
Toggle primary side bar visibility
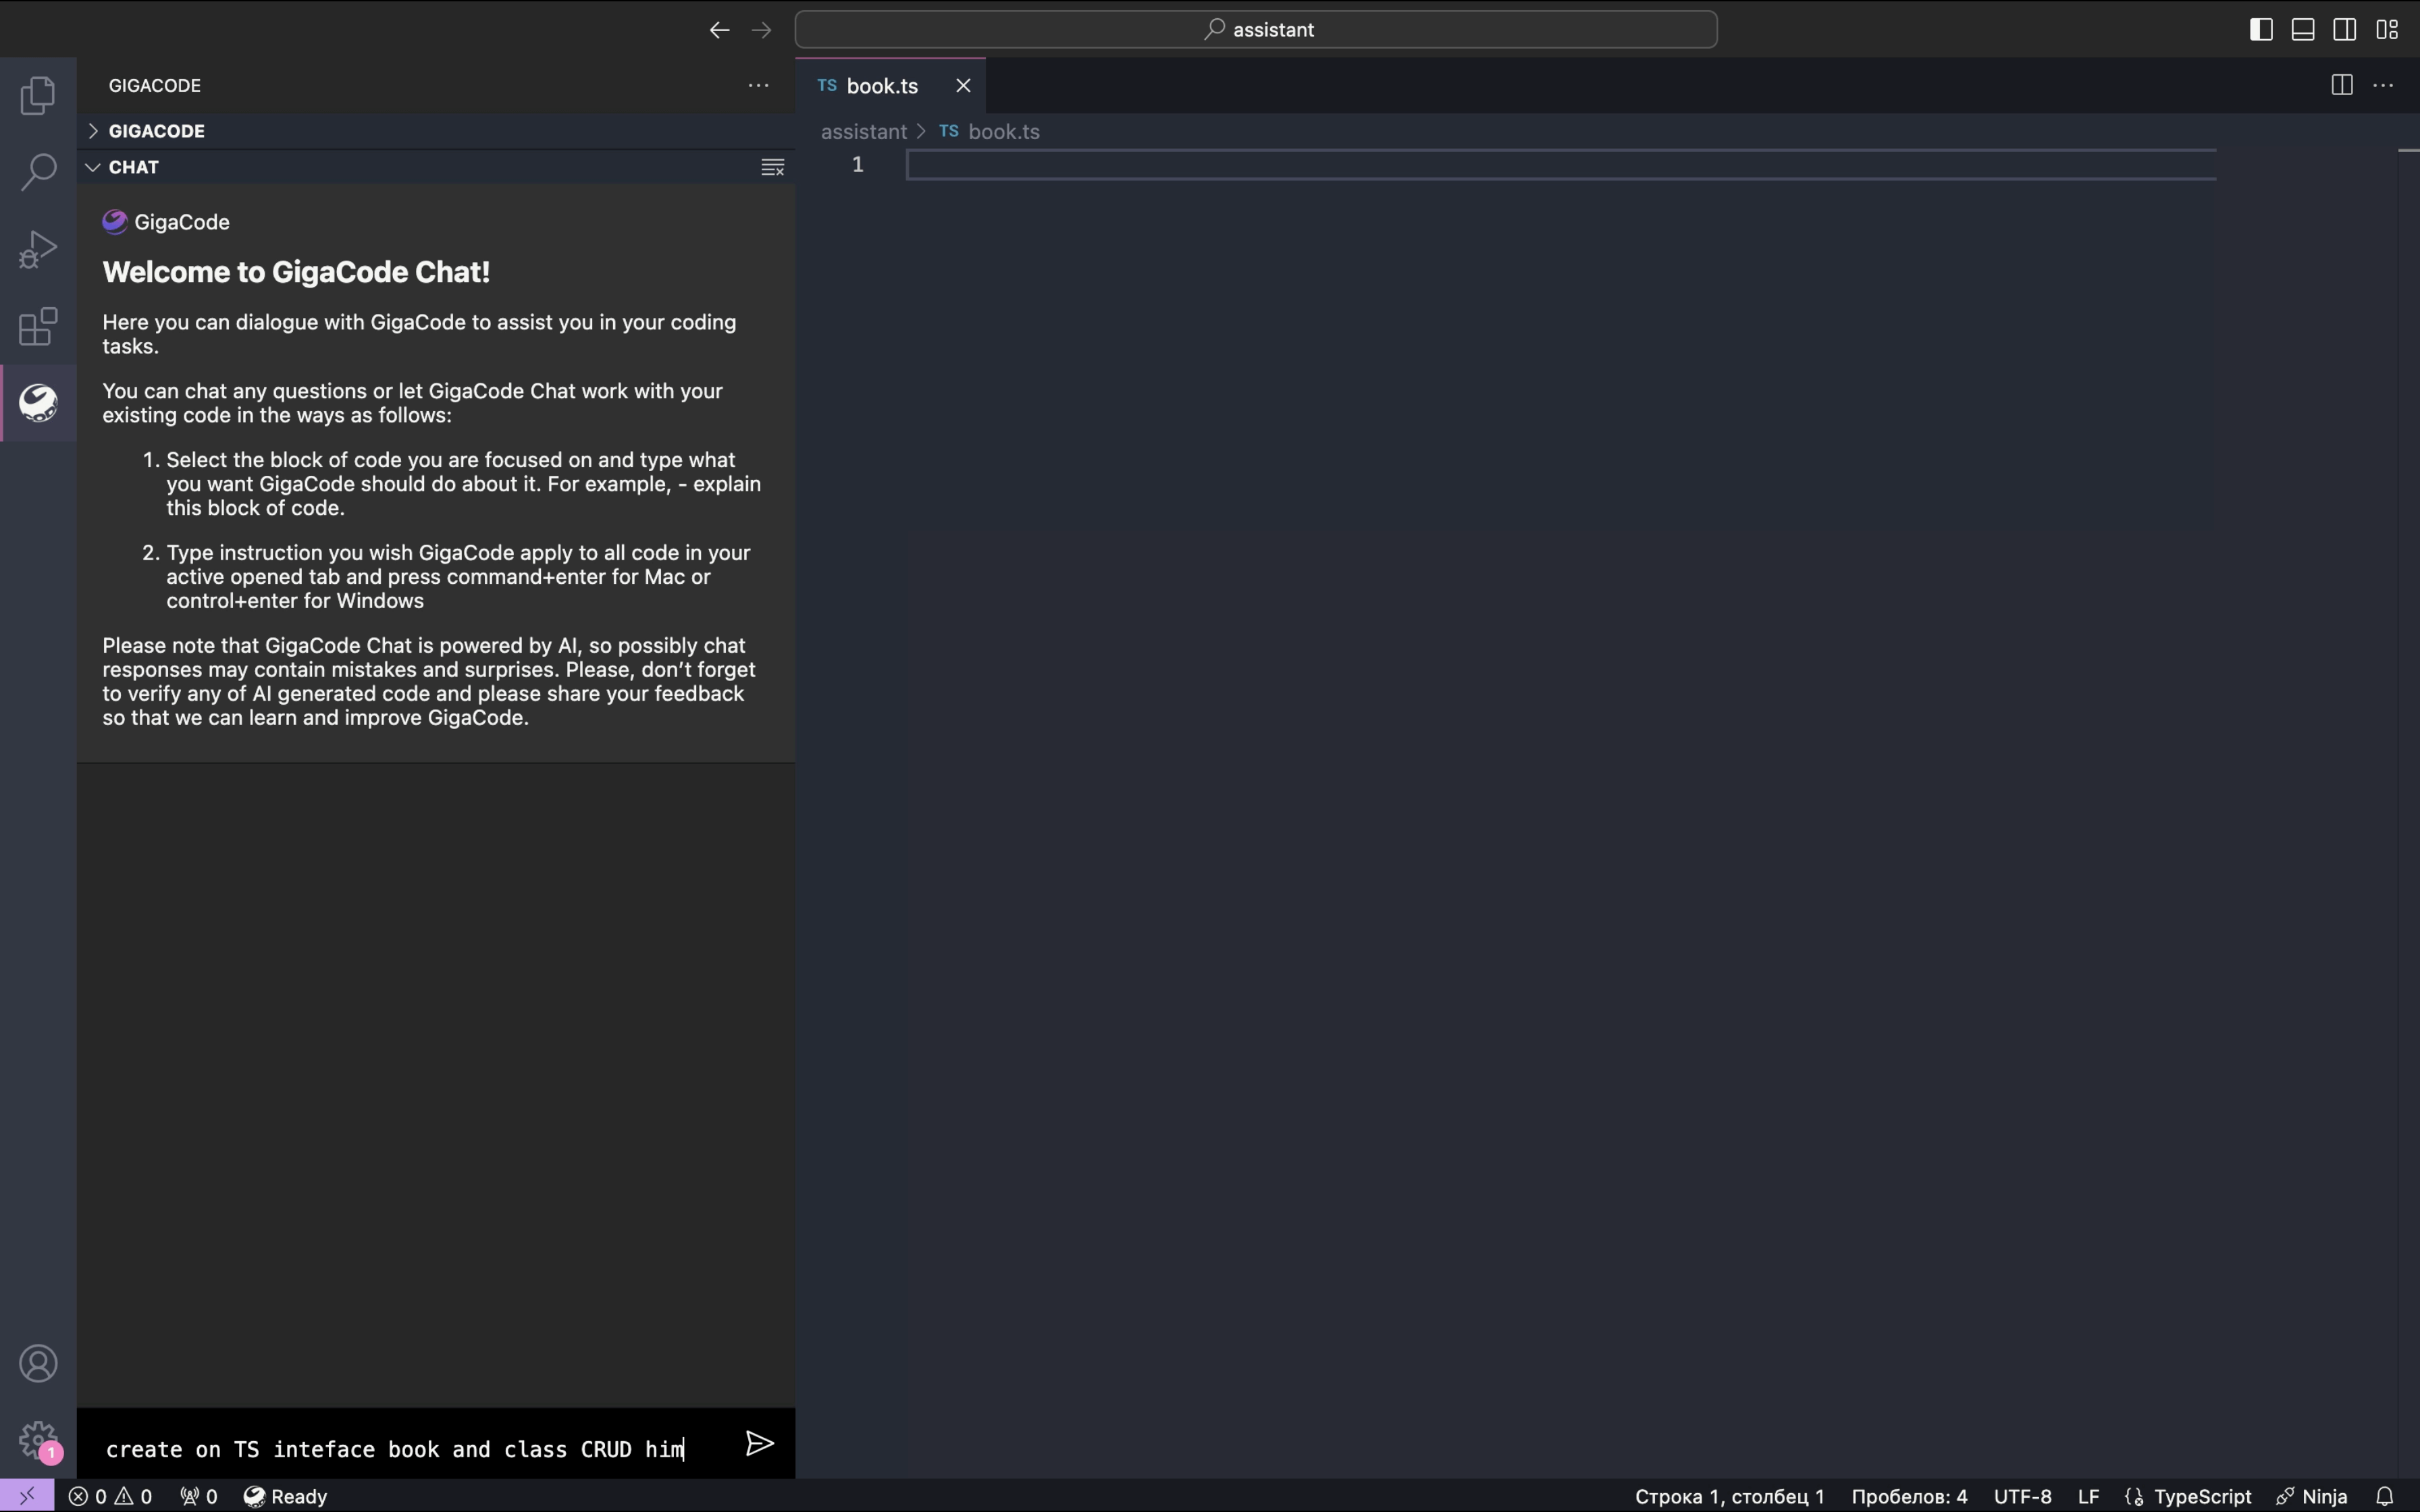pyautogui.click(x=2261, y=29)
